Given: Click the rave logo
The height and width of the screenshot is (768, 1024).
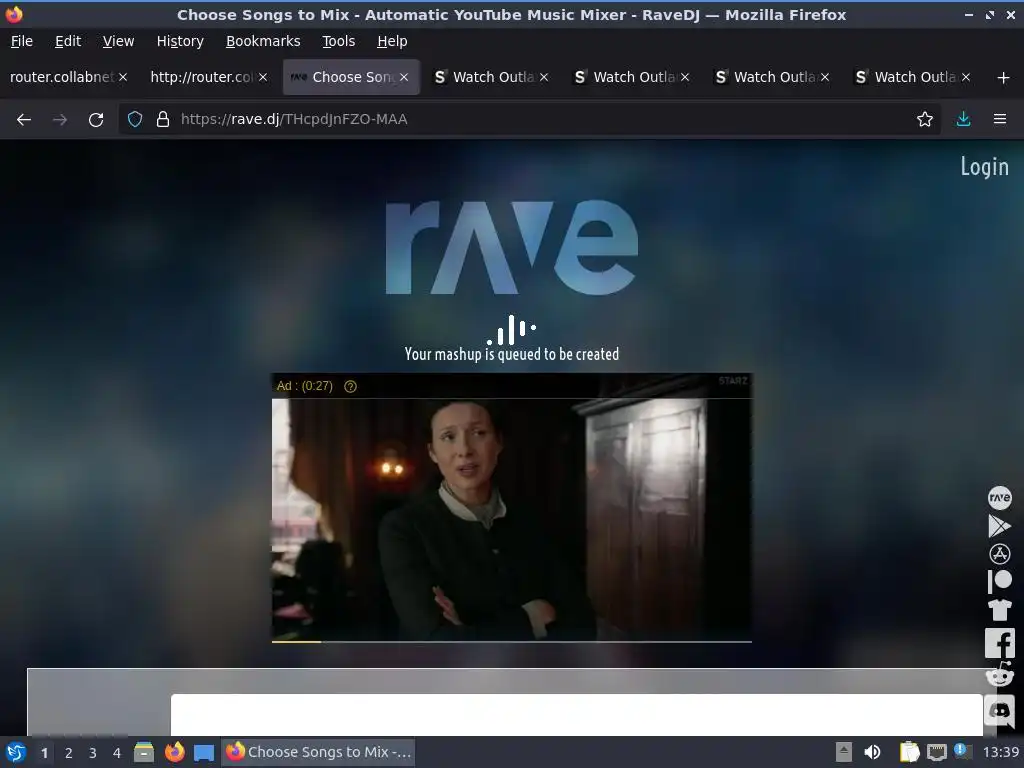Looking at the screenshot, I should pos(511,247).
